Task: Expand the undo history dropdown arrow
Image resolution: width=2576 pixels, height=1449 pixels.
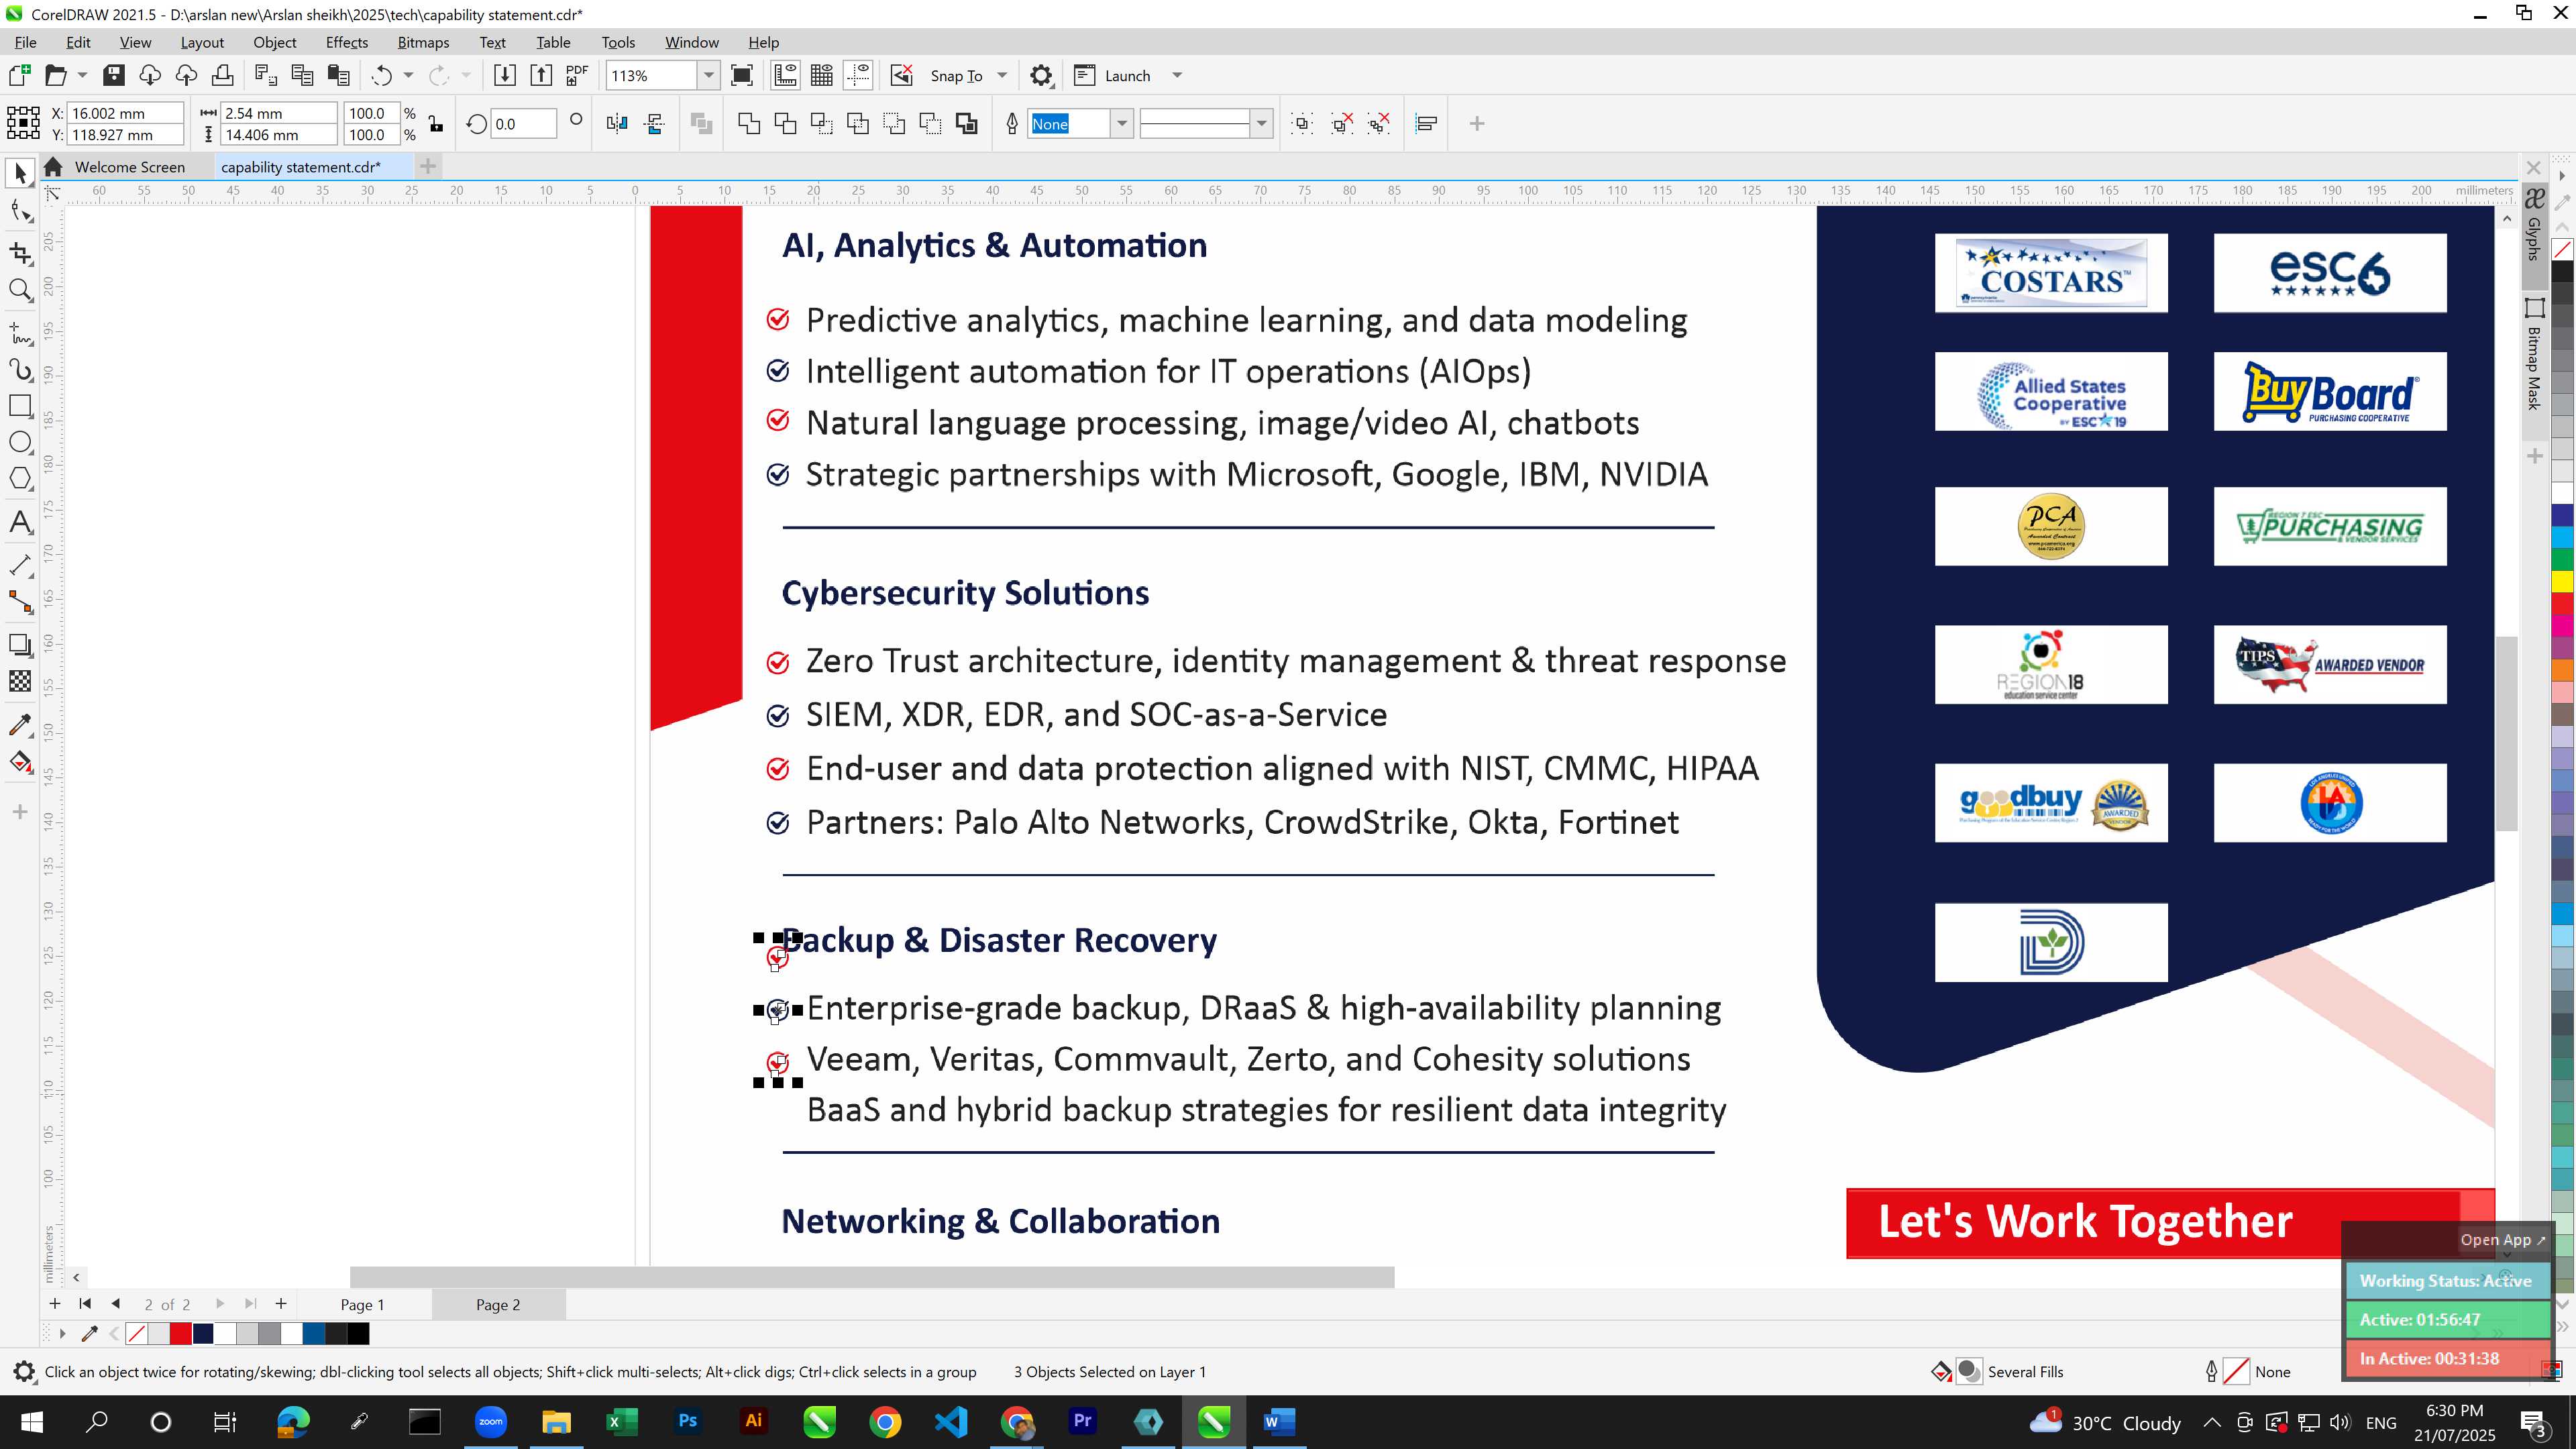Action: tap(408, 75)
